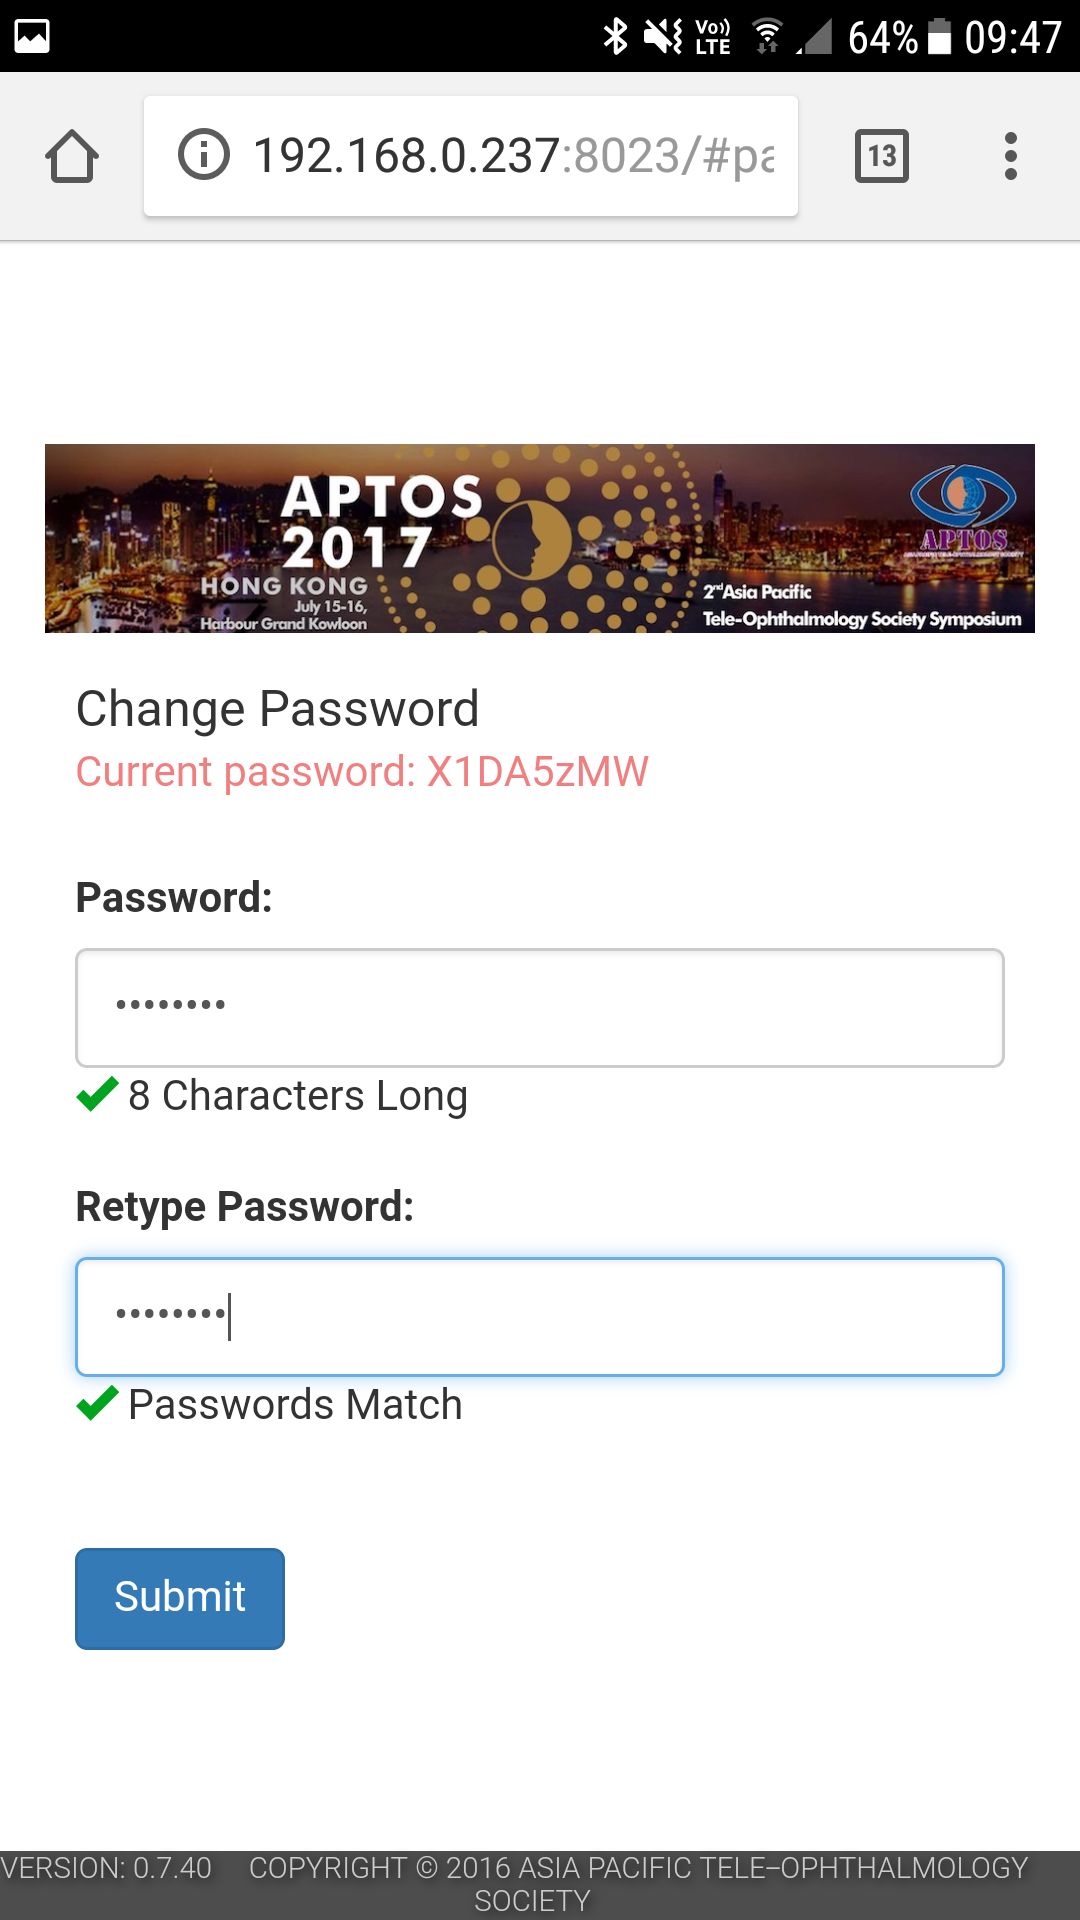The width and height of the screenshot is (1080, 1920).
Task: Open the tab switcher showing 13 tabs
Action: coord(882,156)
